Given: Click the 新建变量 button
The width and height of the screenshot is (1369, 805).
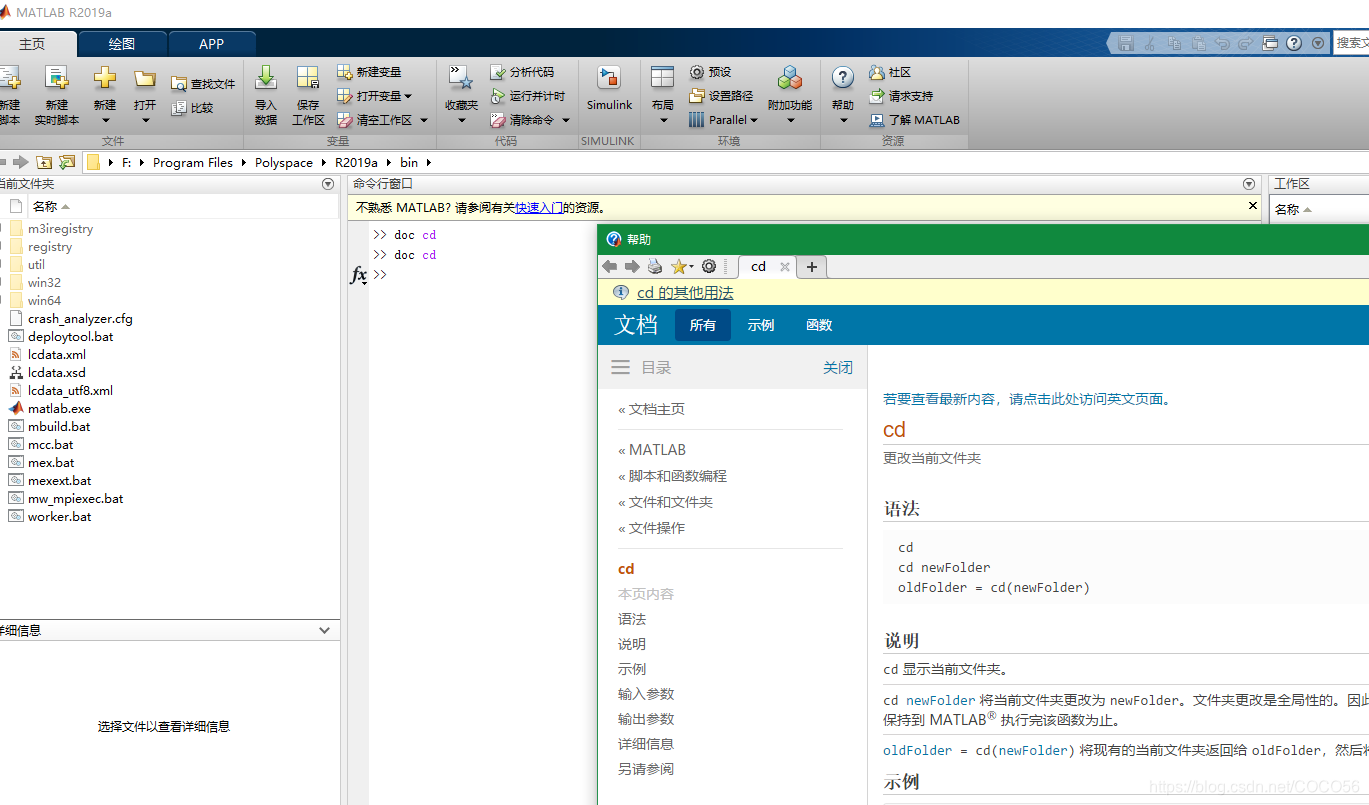Looking at the screenshot, I should coord(369,72).
